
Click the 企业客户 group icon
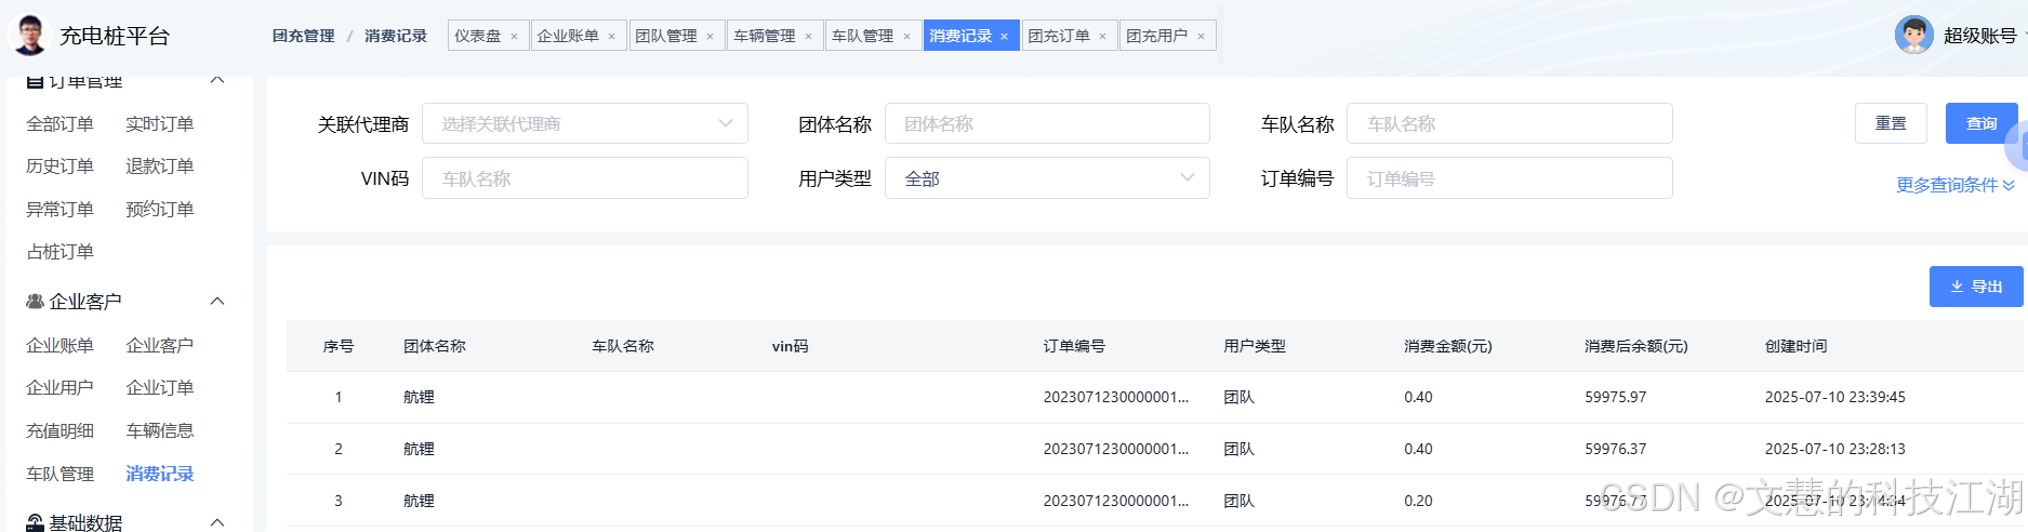35,301
